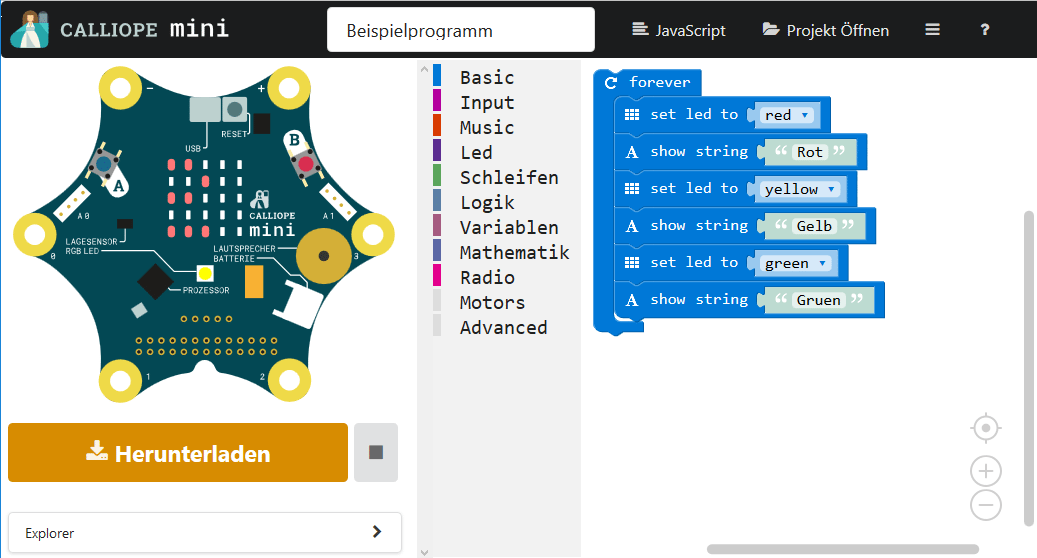Click the top-left minus pin ring

[120, 88]
